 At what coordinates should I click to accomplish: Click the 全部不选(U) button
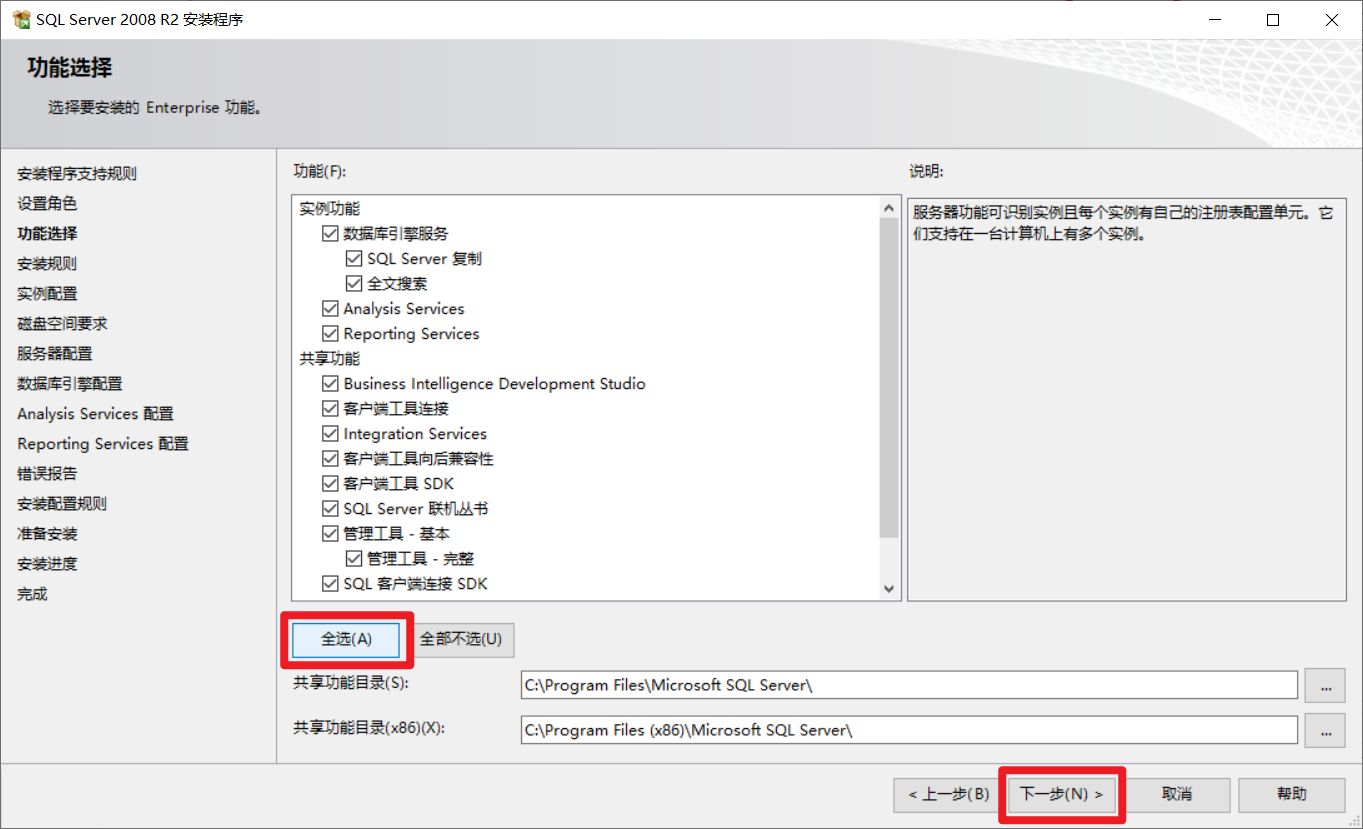pos(461,639)
